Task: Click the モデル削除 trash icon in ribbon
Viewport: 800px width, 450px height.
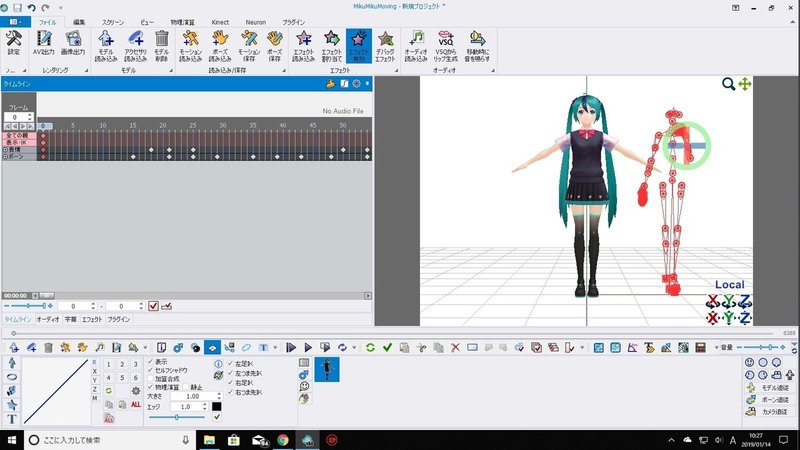Action: tap(162, 46)
